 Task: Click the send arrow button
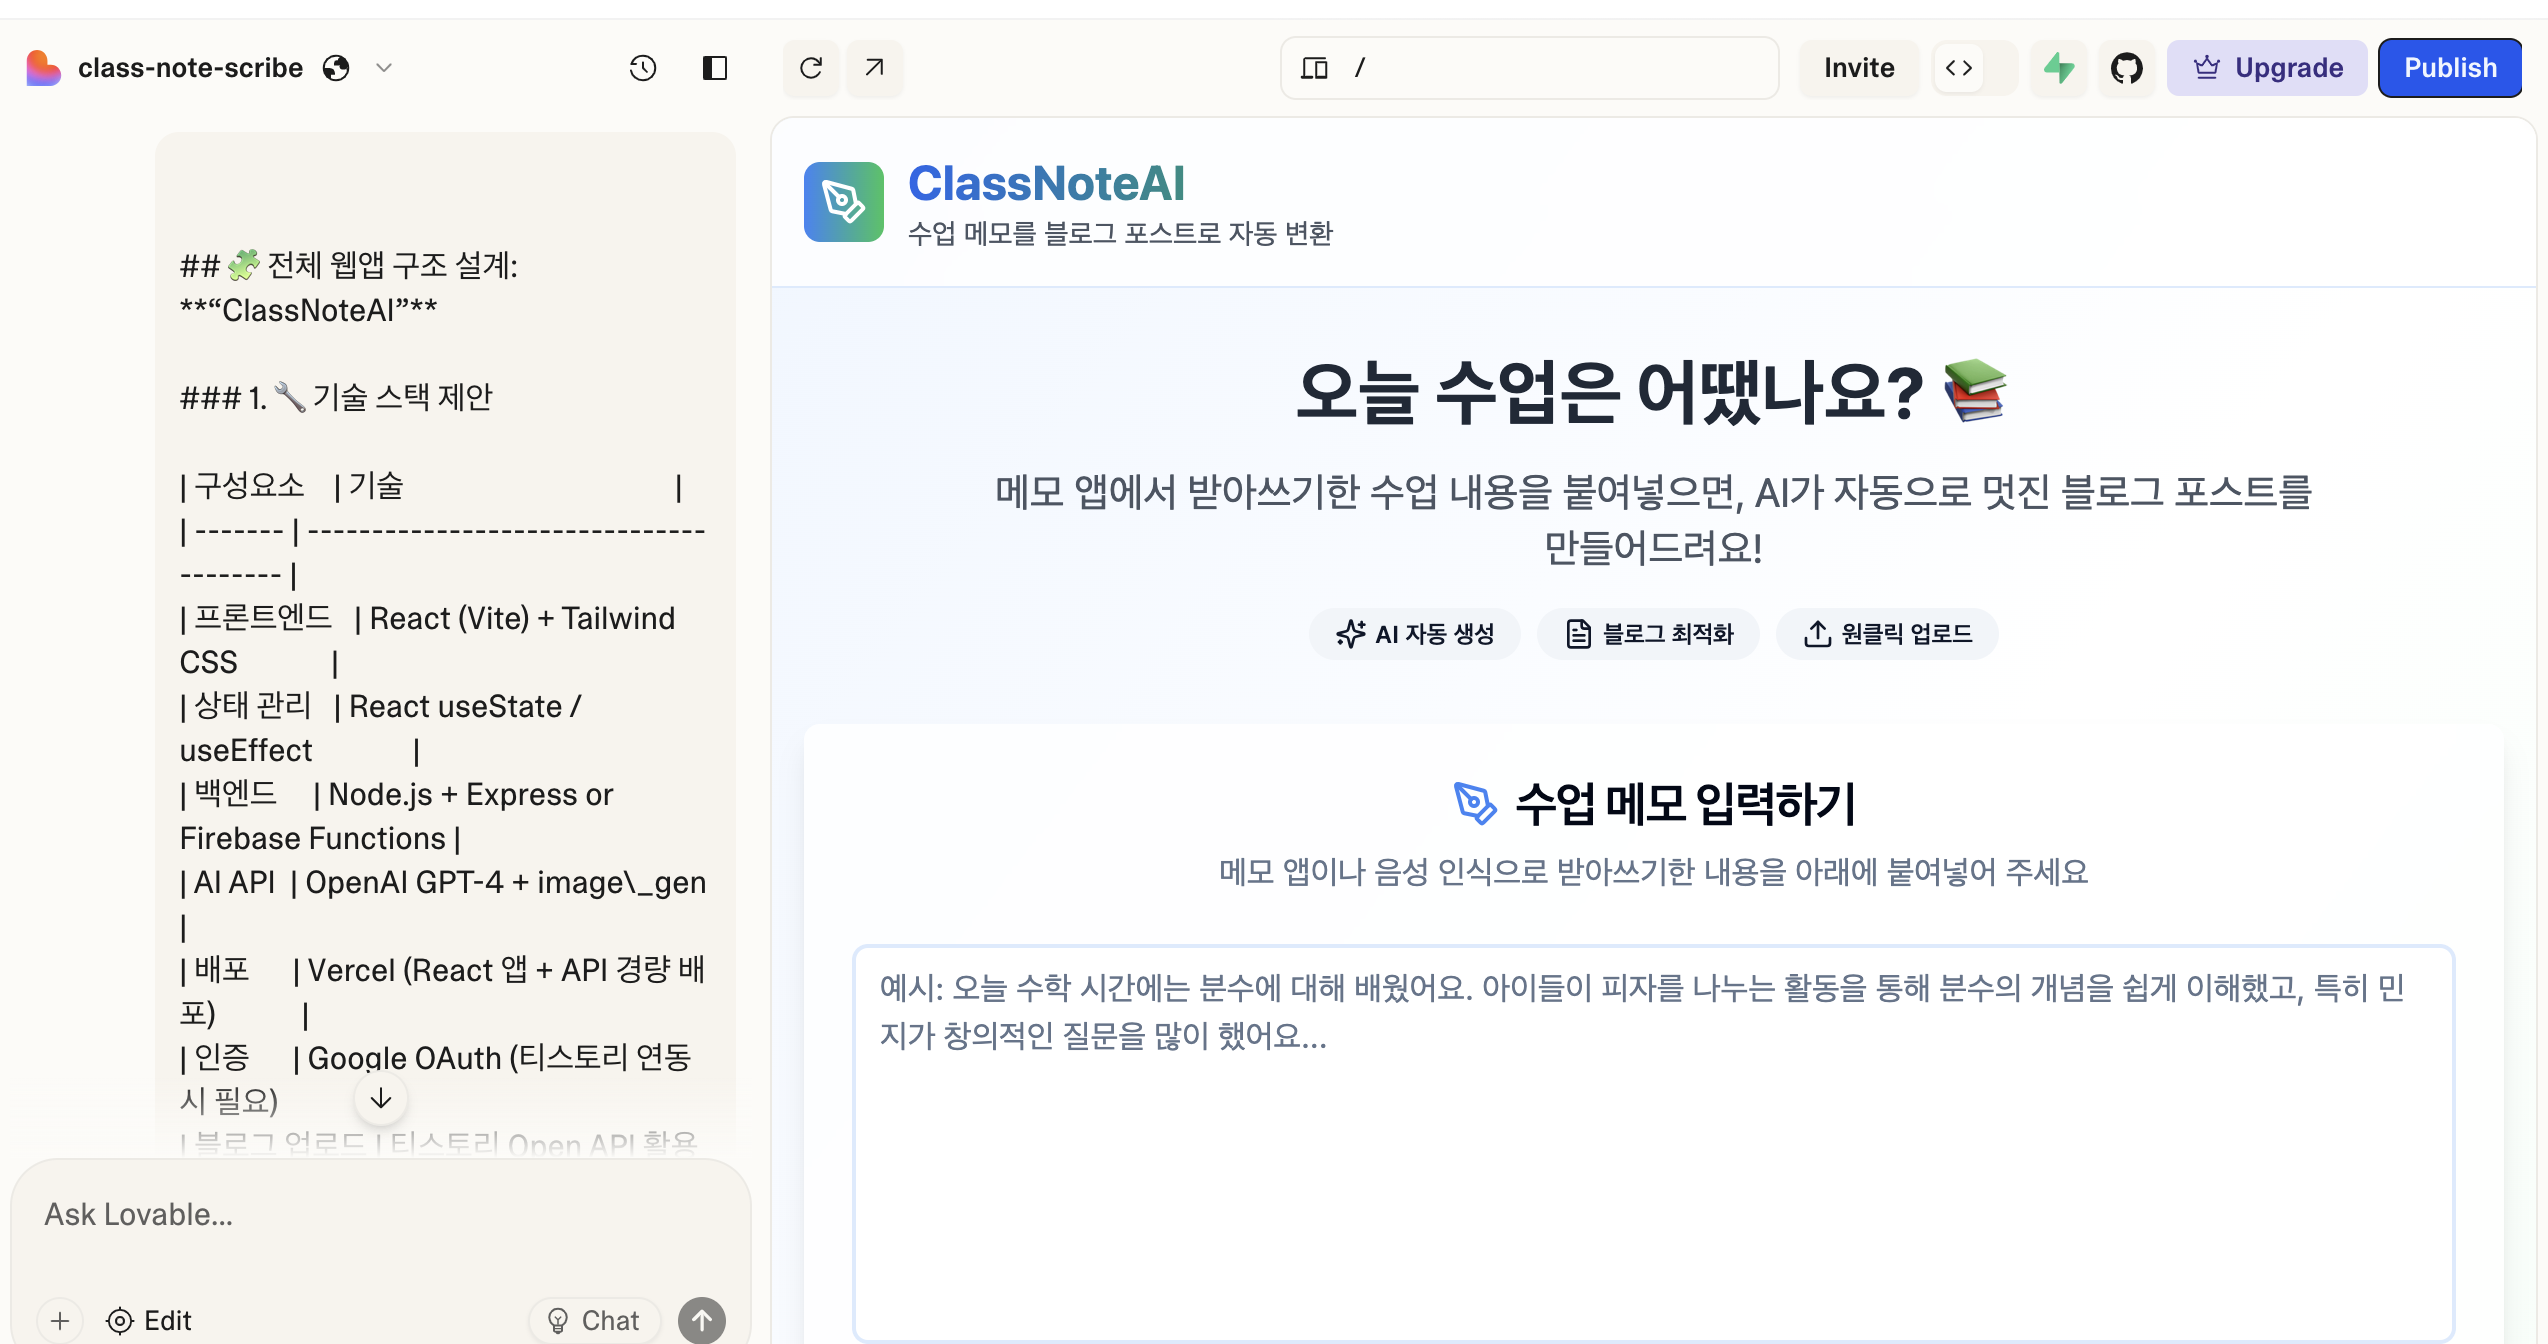[702, 1320]
